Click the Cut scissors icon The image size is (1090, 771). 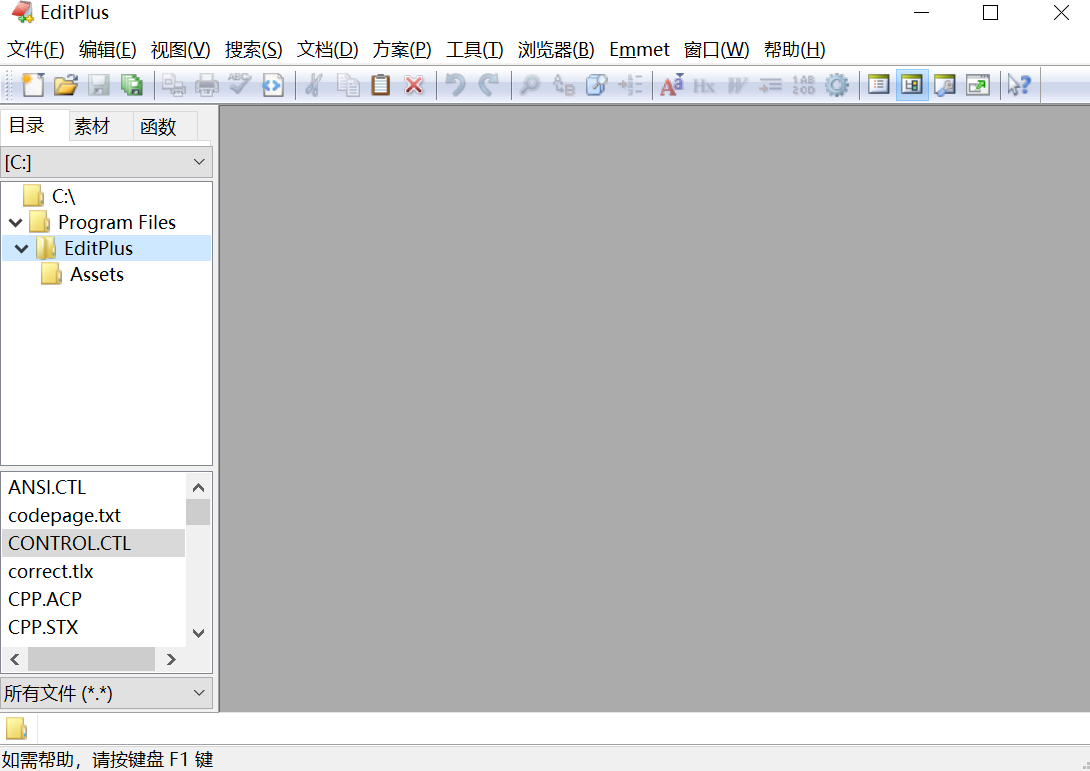314,85
